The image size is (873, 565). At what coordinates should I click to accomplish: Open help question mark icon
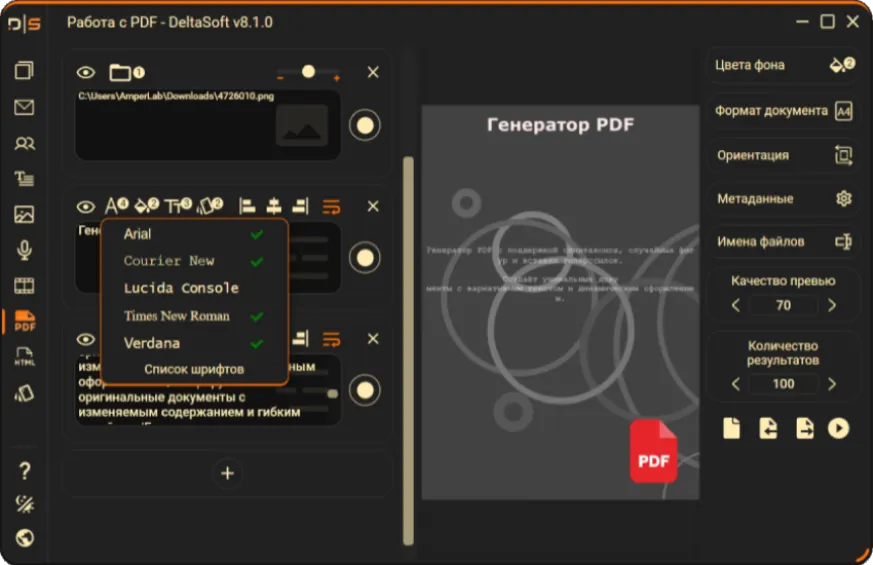coord(24,471)
